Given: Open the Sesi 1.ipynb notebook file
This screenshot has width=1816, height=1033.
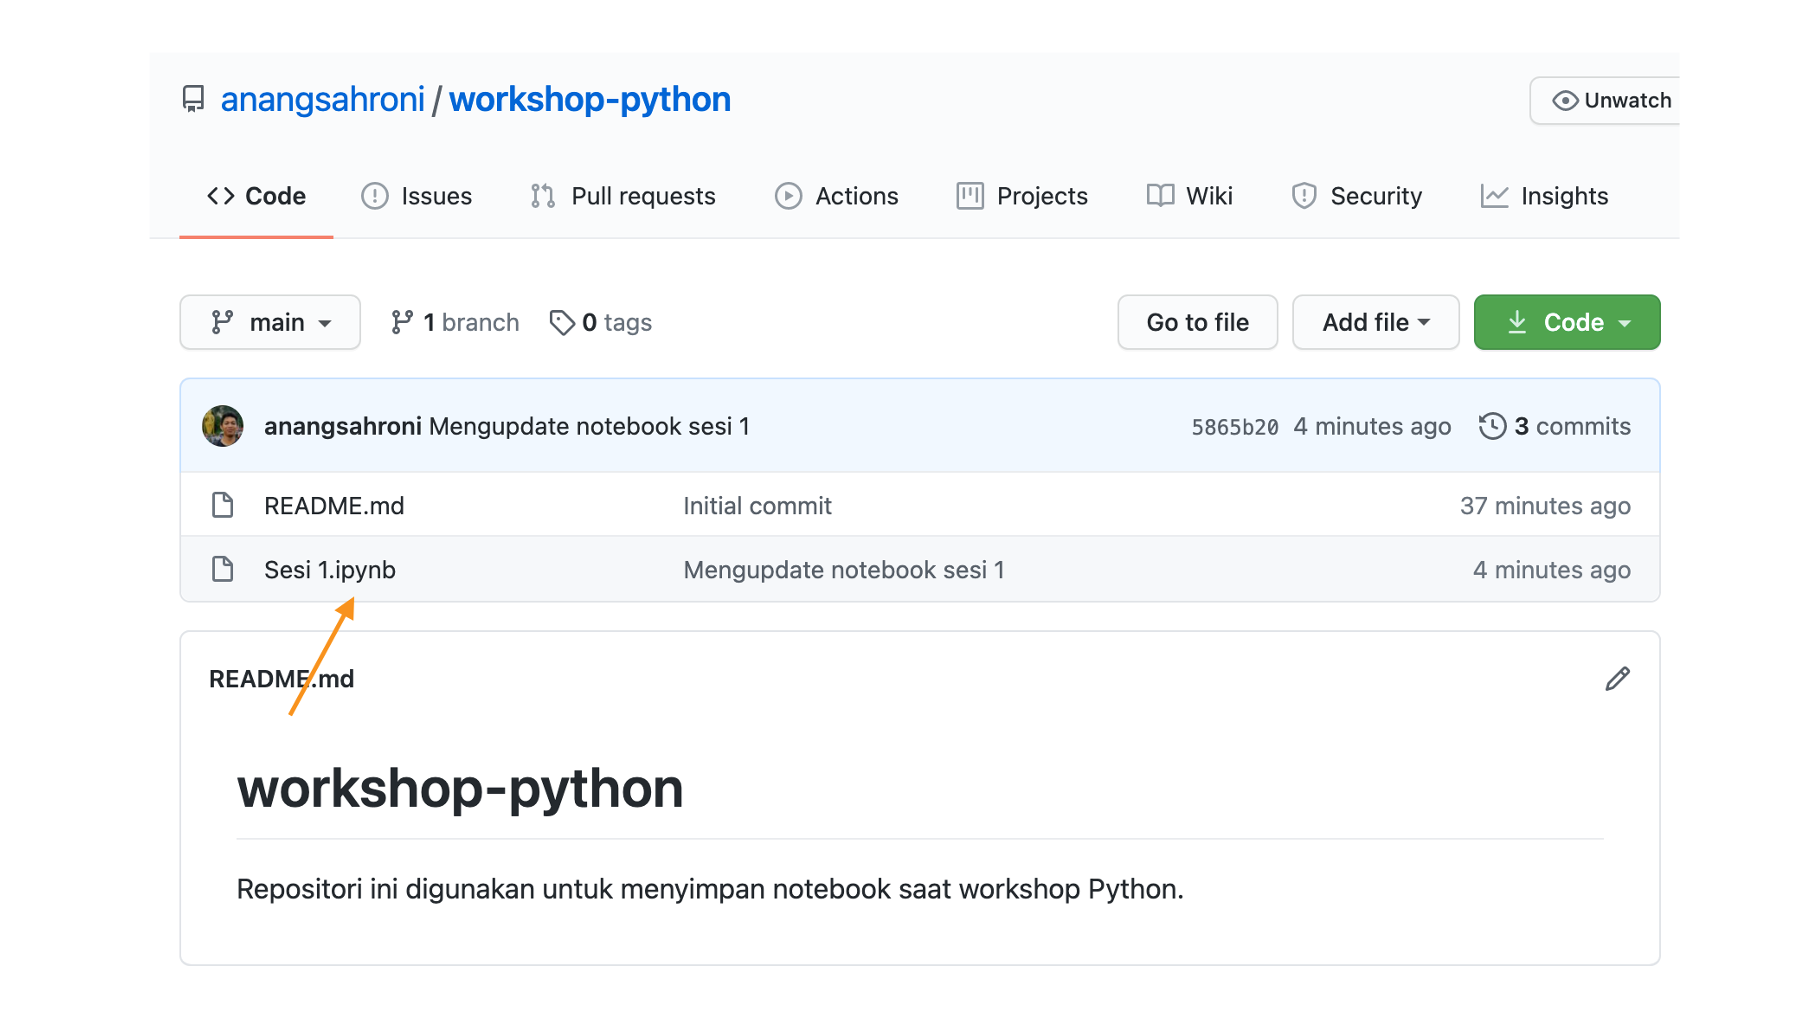Looking at the screenshot, I should click(330, 570).
